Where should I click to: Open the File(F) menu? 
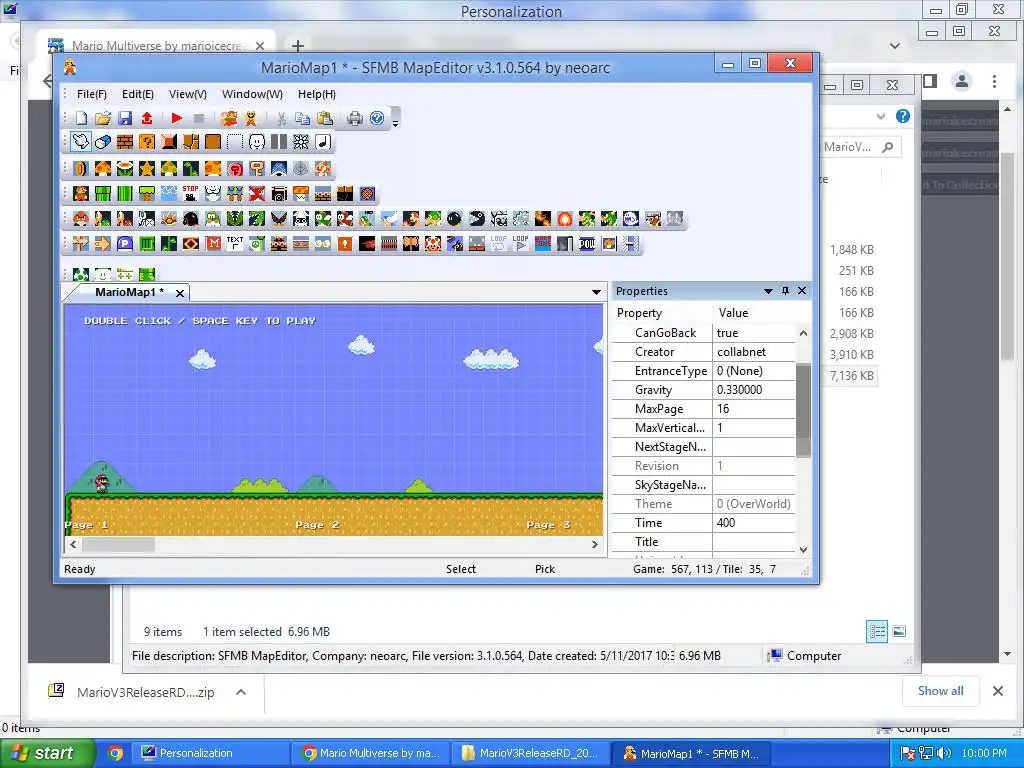[91, 94]
